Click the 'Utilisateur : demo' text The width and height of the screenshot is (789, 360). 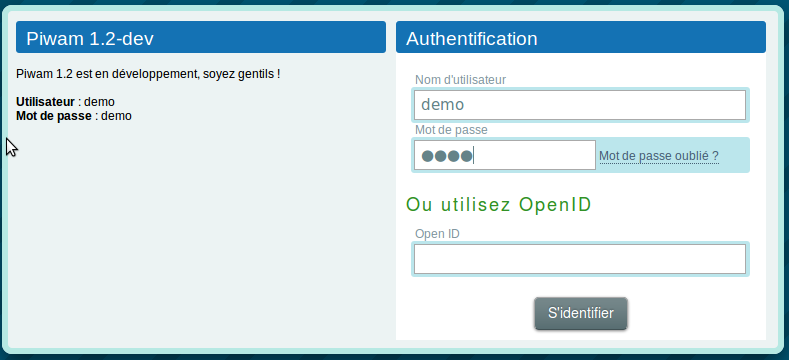(65, 102)
